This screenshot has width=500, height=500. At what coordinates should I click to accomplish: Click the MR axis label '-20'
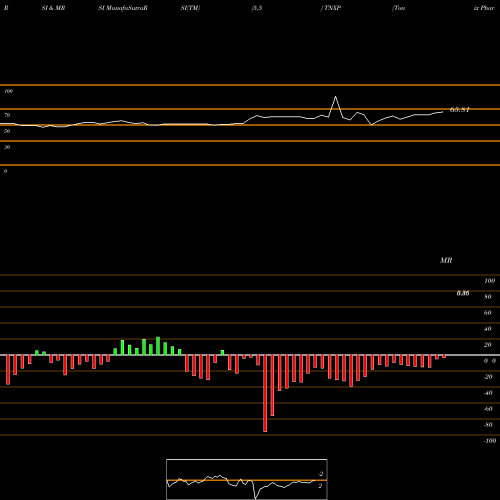488,377
